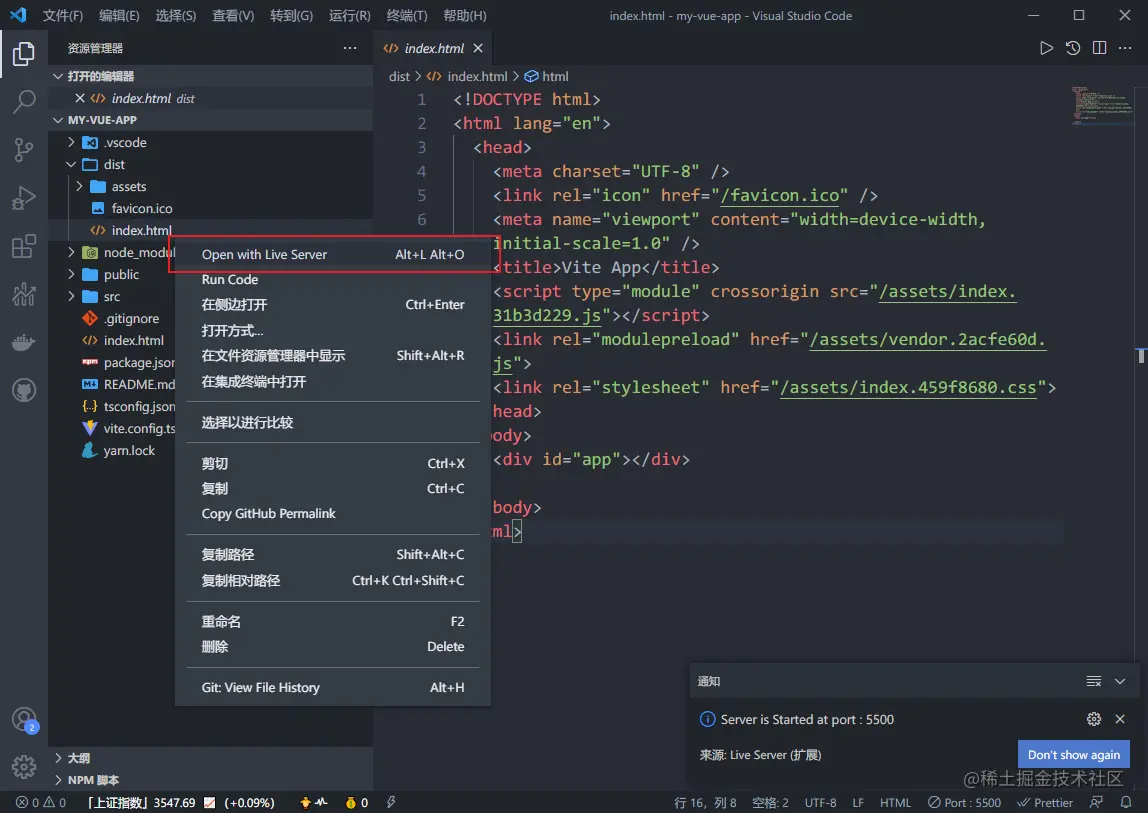The width and height of the screenshot is (1148, 813).
Task: Dismiss the Live Server notification
Action: click(x=1119, y=719)
